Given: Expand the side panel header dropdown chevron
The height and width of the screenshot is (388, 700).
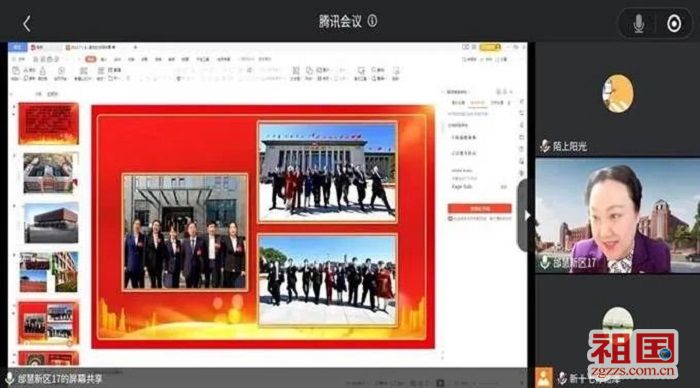Looking at the screenshot, I should (510, 92).
